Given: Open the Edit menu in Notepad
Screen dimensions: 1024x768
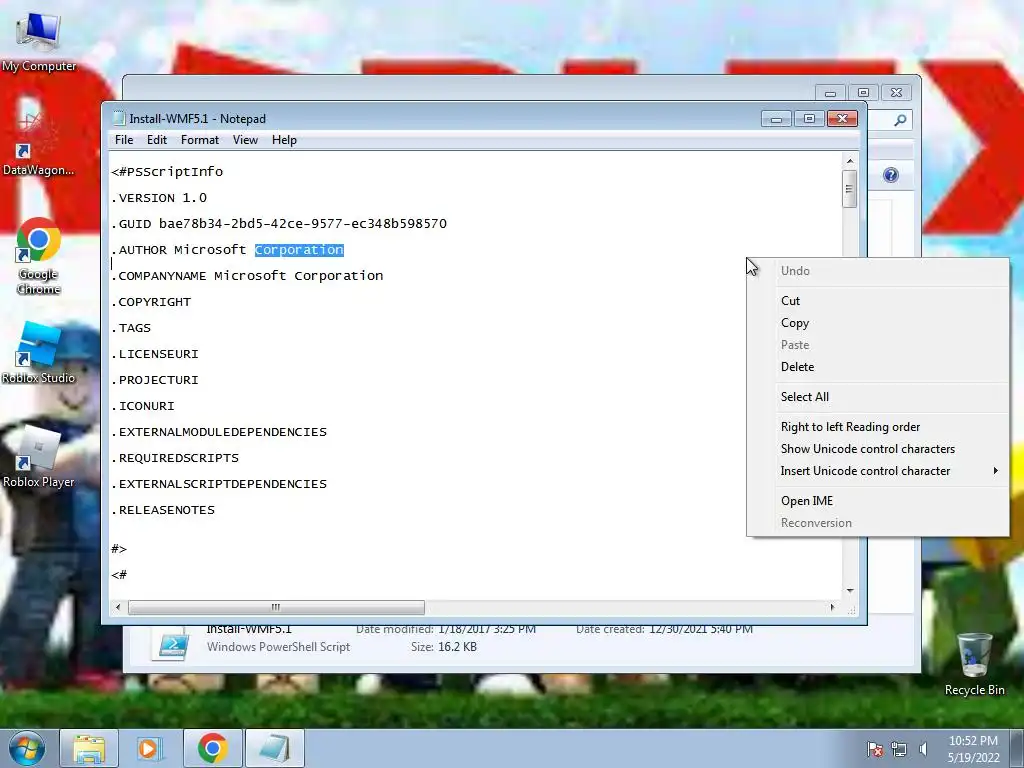Looking at the screenshot, I should pyautogui.click(x=157, y=140).
